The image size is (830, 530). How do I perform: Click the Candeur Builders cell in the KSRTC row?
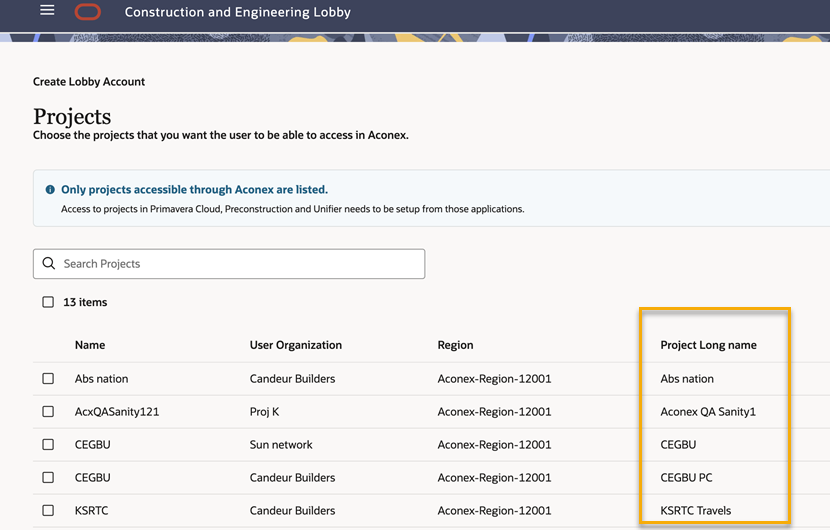tap(293, 510)
